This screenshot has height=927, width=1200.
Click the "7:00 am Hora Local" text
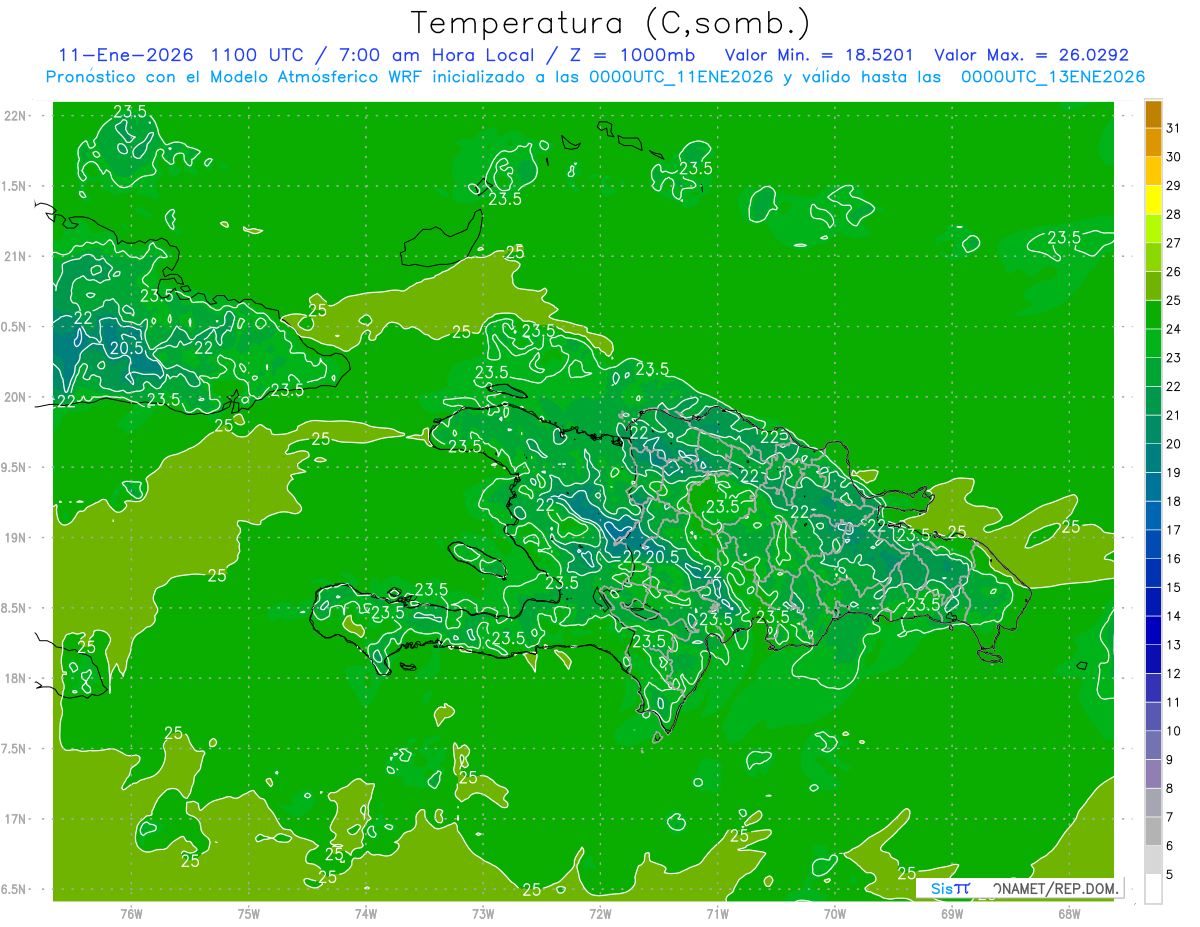click(435, 56)
